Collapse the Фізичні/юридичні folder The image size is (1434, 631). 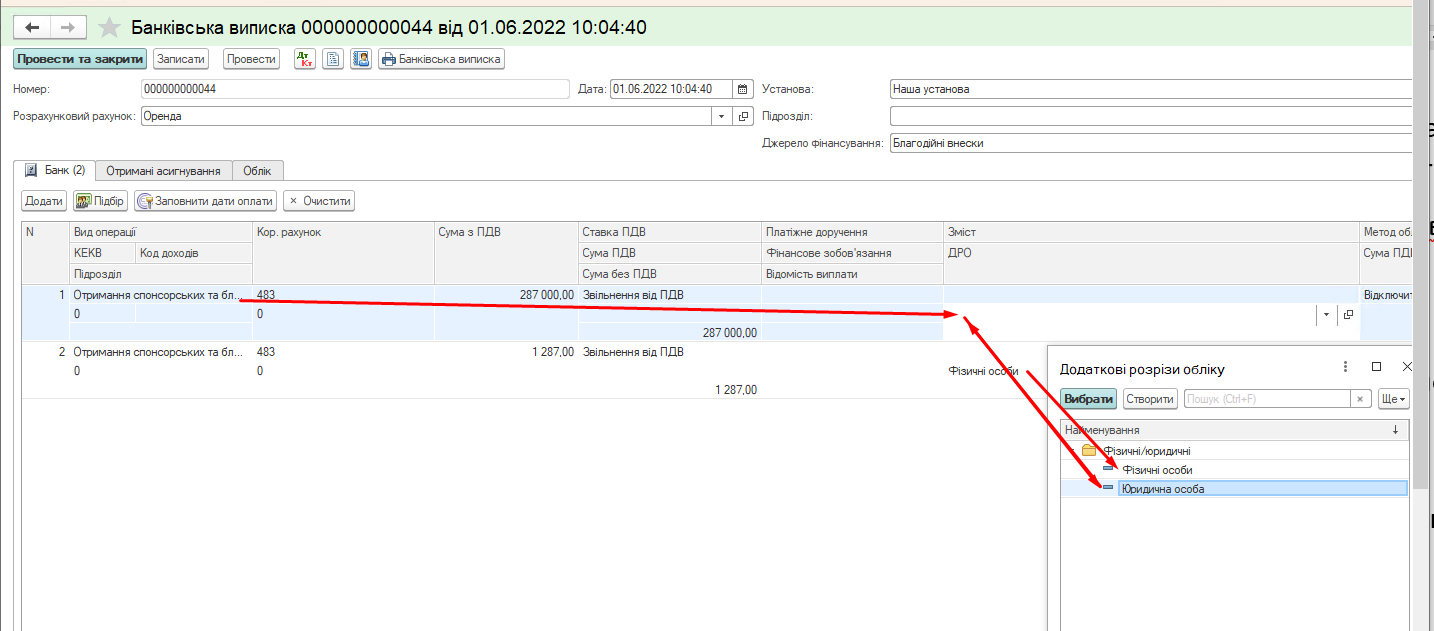point(1072,451)
